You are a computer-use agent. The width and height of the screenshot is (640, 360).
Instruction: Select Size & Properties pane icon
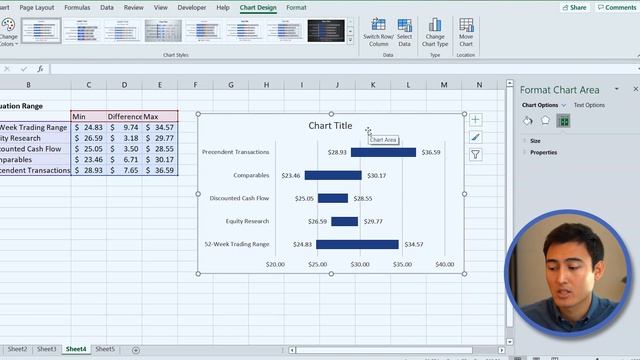[x=563, y=121]
